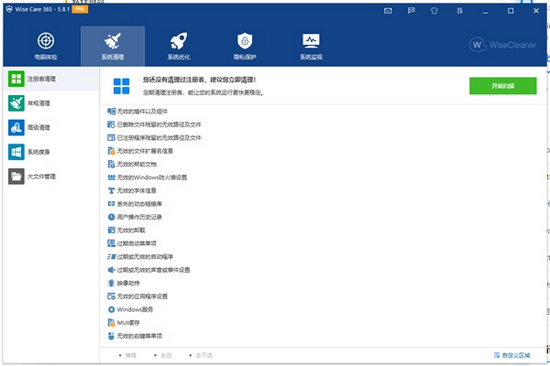550x366 pixels.
Task: Open the 系统监视 System Monitor tab
Action: (x=311, y=46)
